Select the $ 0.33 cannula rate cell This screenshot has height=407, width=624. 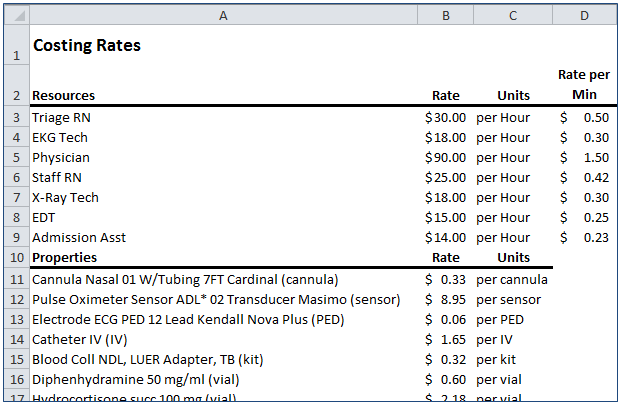coord(445,279)
